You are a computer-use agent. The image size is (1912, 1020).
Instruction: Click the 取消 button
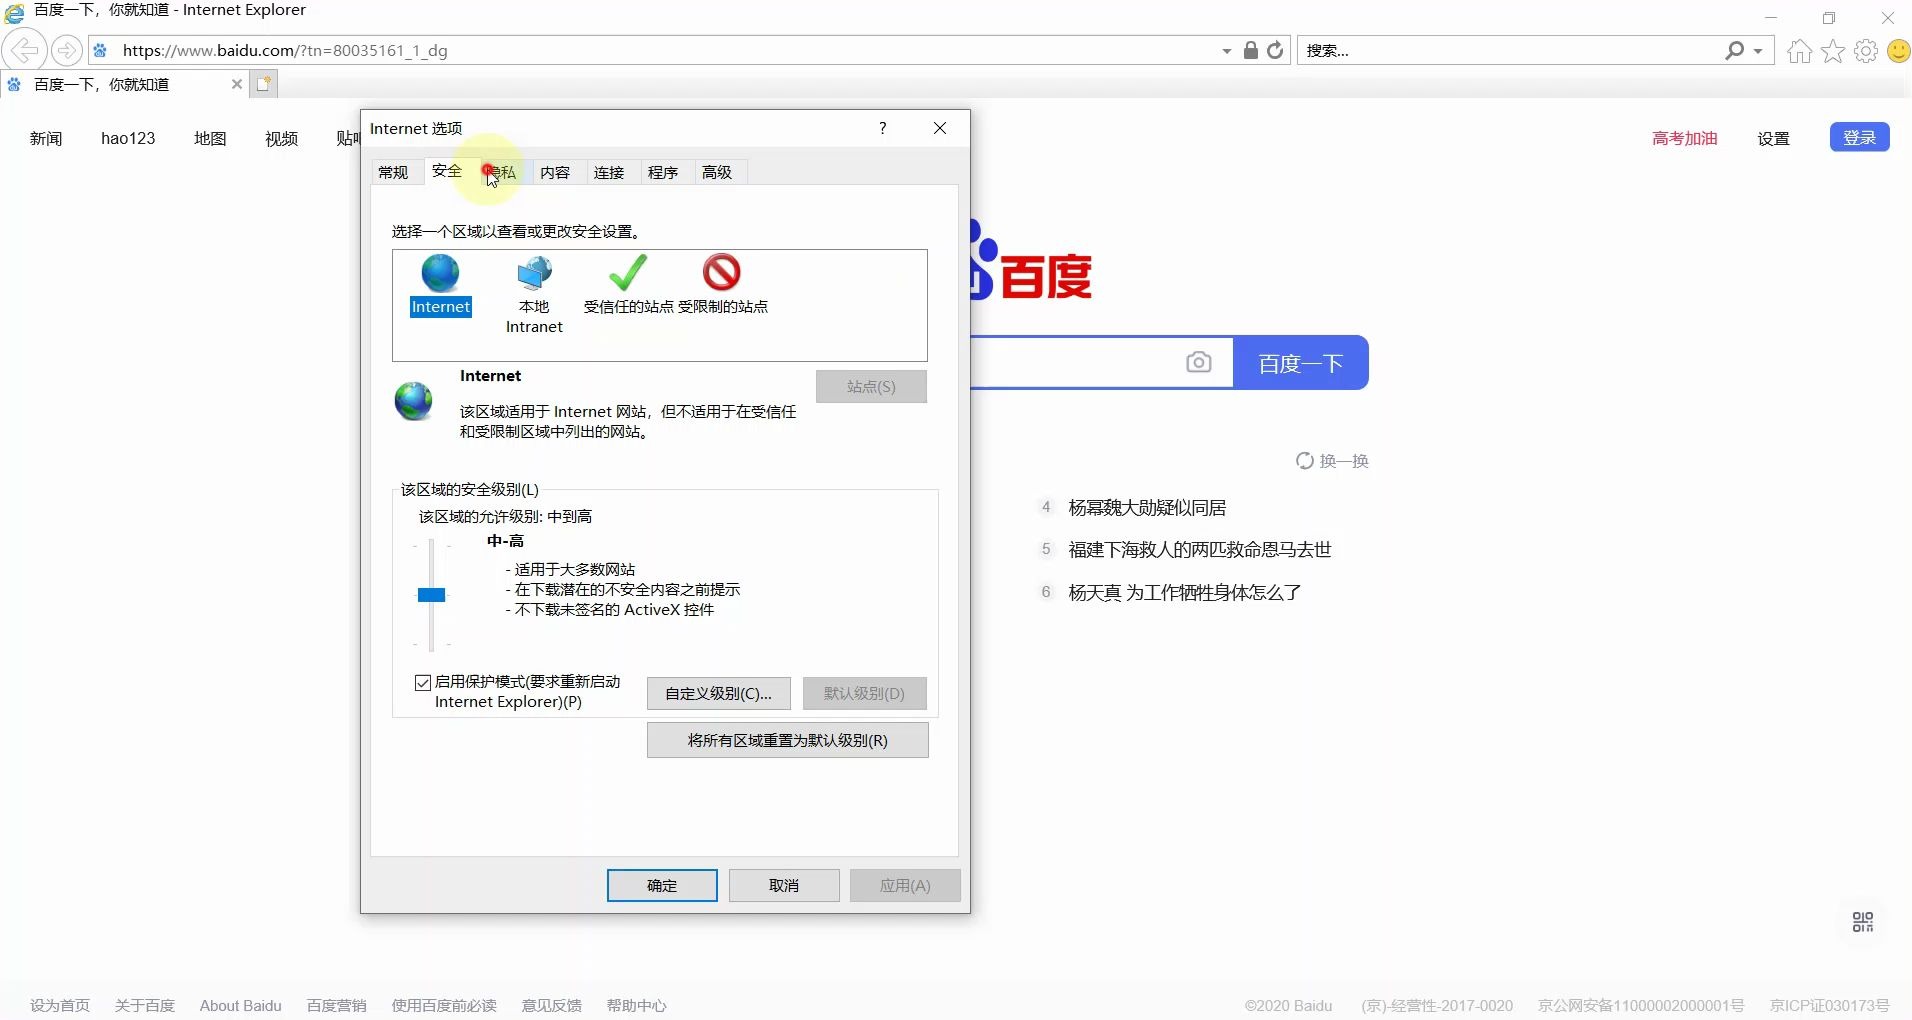pyautogui.click(x=784, y=885)
